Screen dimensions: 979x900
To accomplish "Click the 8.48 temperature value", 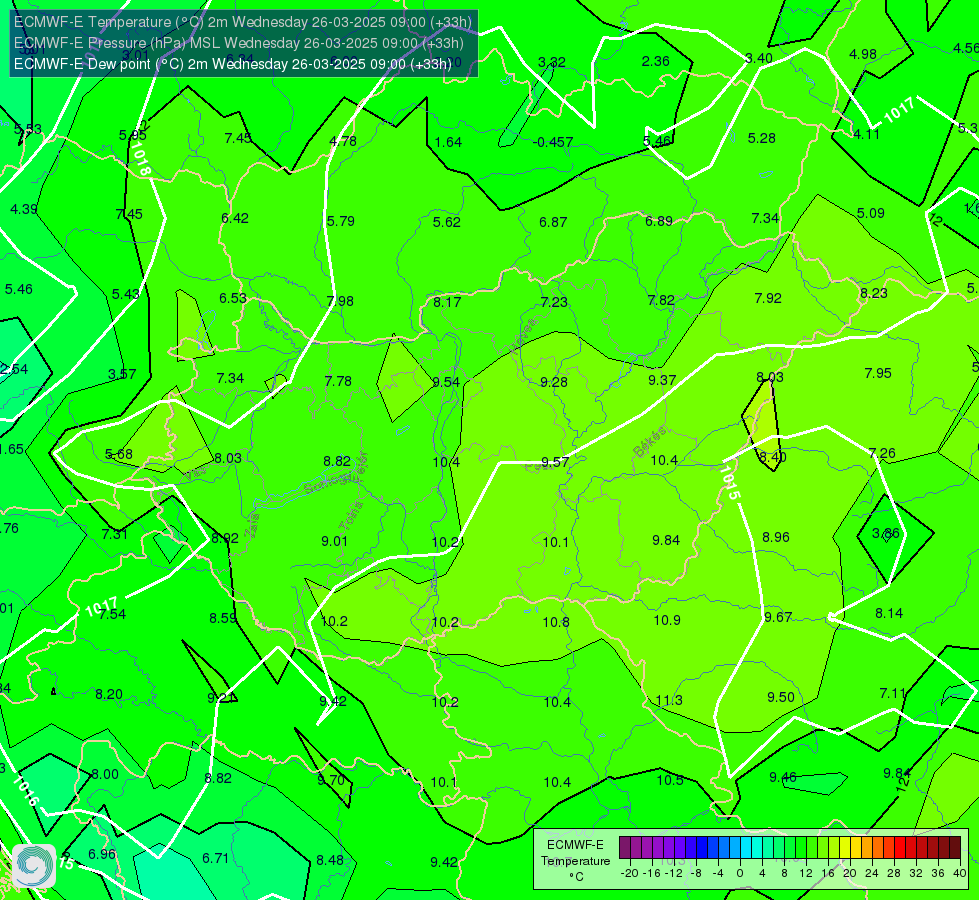I will point(330,861).
